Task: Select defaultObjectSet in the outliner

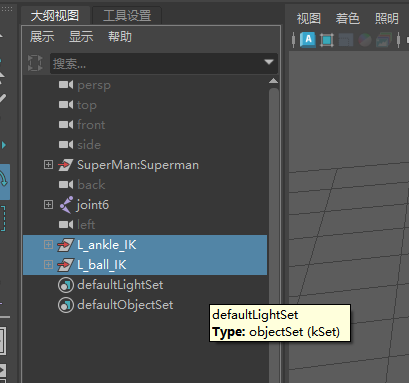Action: [145, 305]
